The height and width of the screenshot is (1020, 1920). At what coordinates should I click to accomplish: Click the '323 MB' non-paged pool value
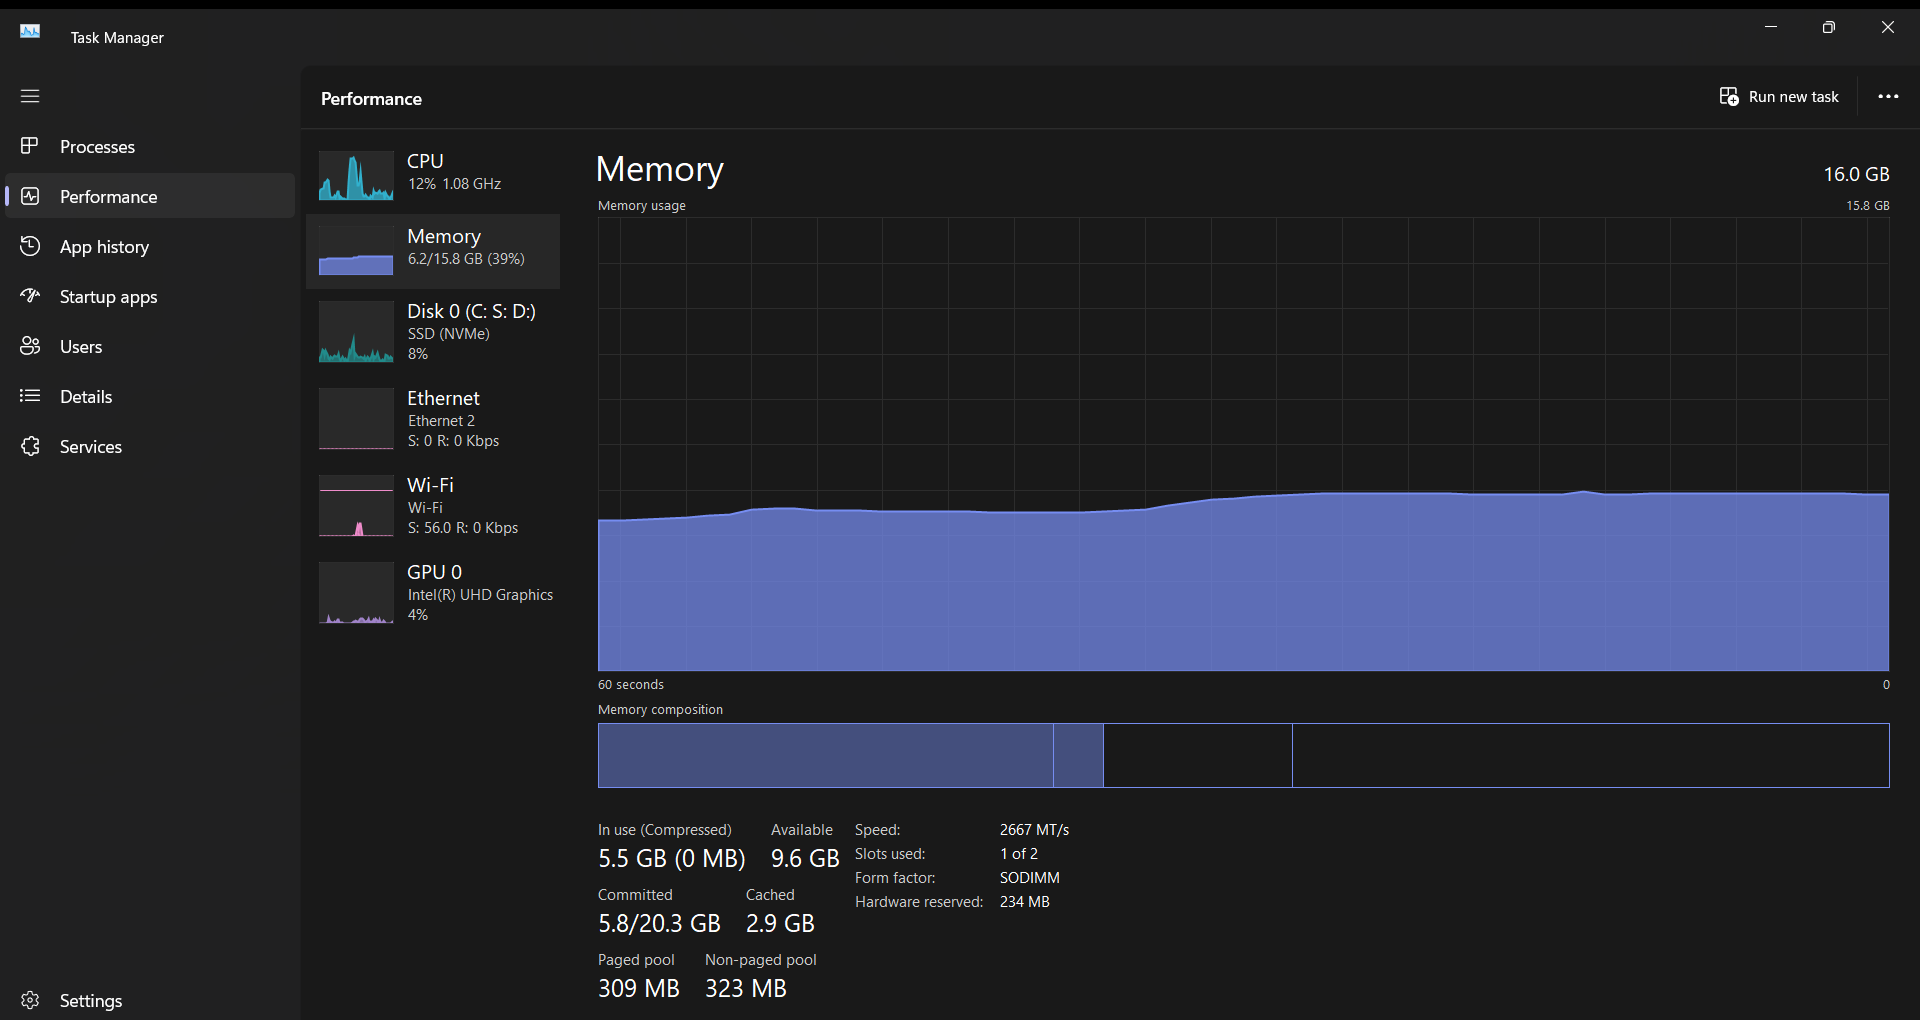coord(745,988)
